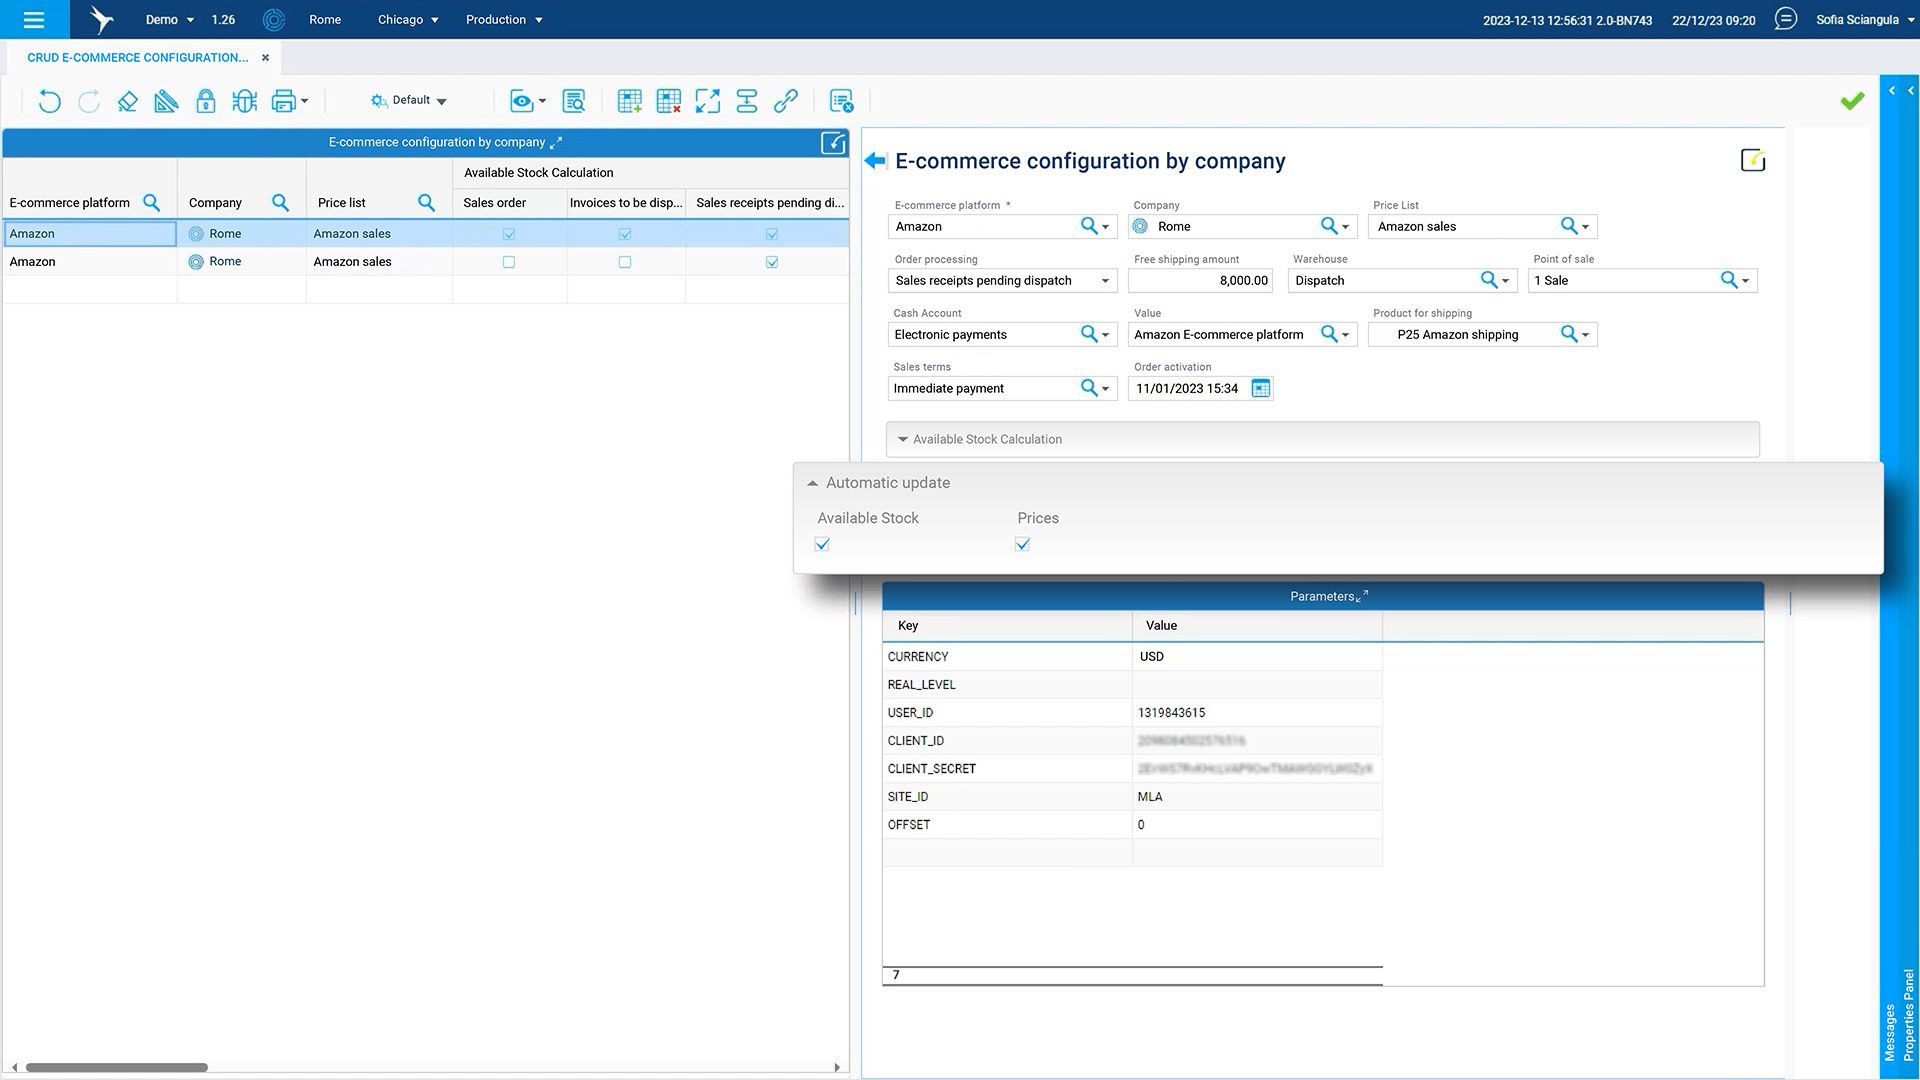Click the green checkmark save icon
This screenshot has height=1080, width=1920.
click(1852, 101)
